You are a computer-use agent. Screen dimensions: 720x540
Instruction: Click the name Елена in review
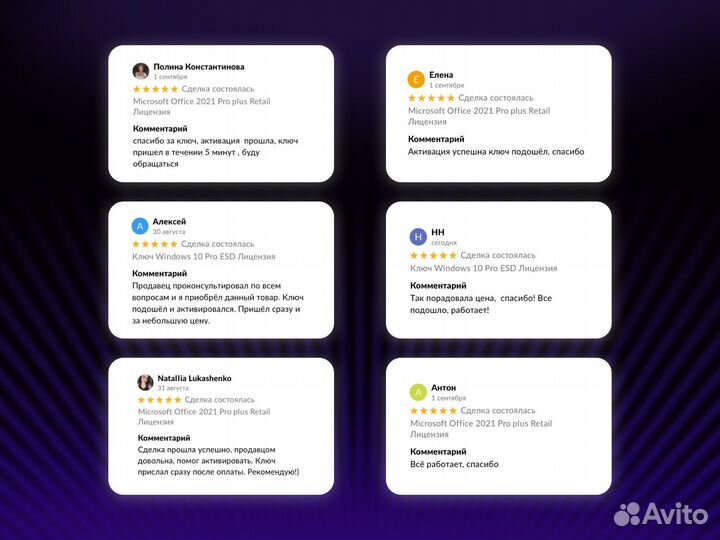click(x=441, y=75)
